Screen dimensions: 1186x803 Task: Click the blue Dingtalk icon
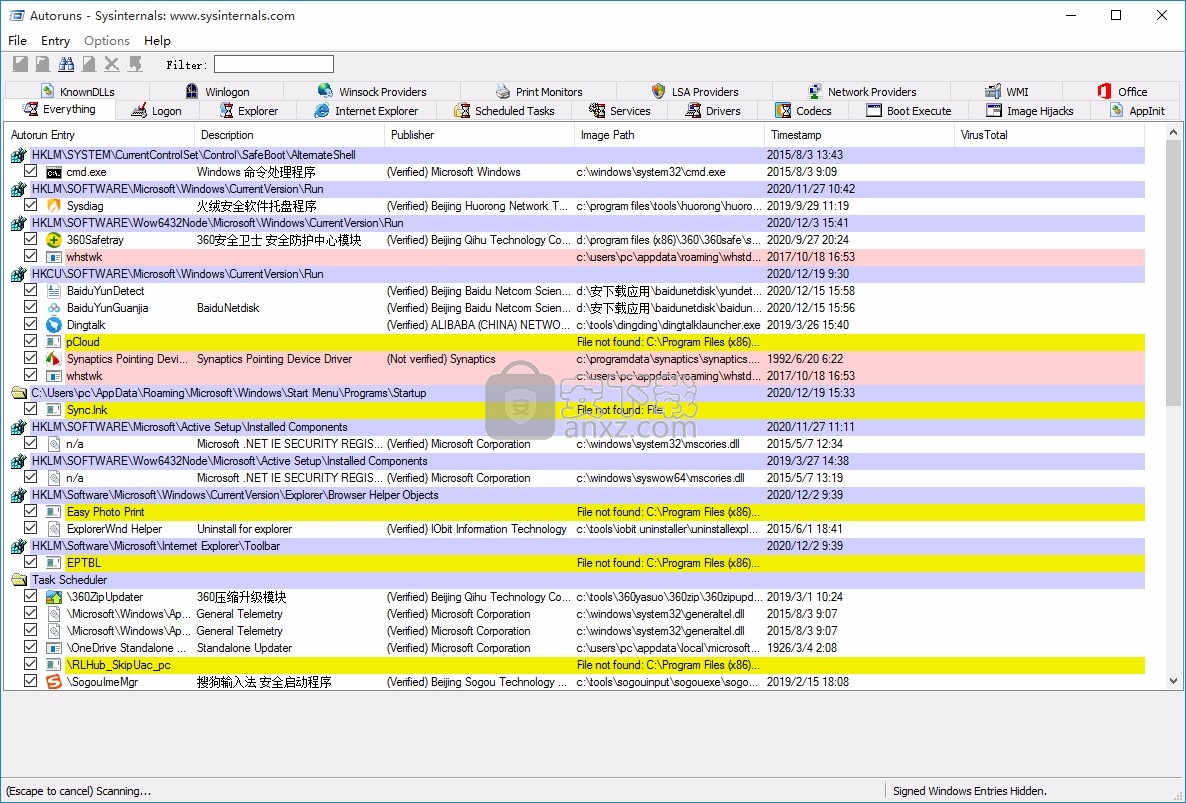pos(54,325)
